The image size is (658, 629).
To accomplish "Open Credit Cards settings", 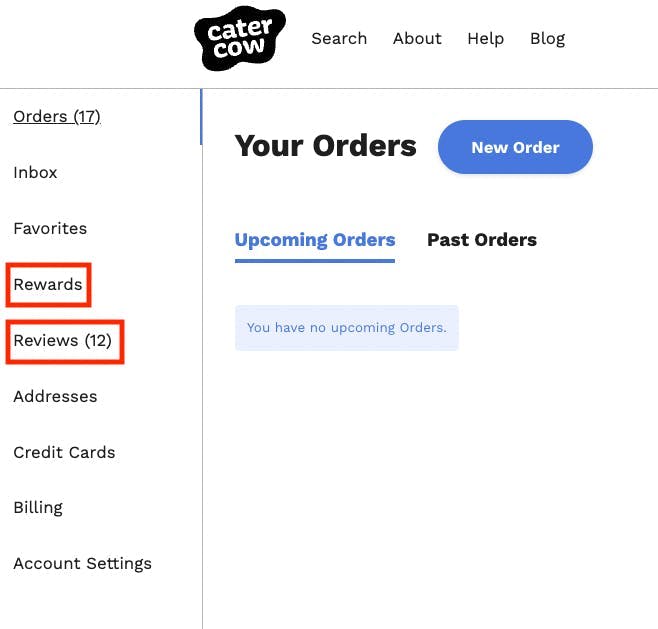I will (x=64, y=453).
